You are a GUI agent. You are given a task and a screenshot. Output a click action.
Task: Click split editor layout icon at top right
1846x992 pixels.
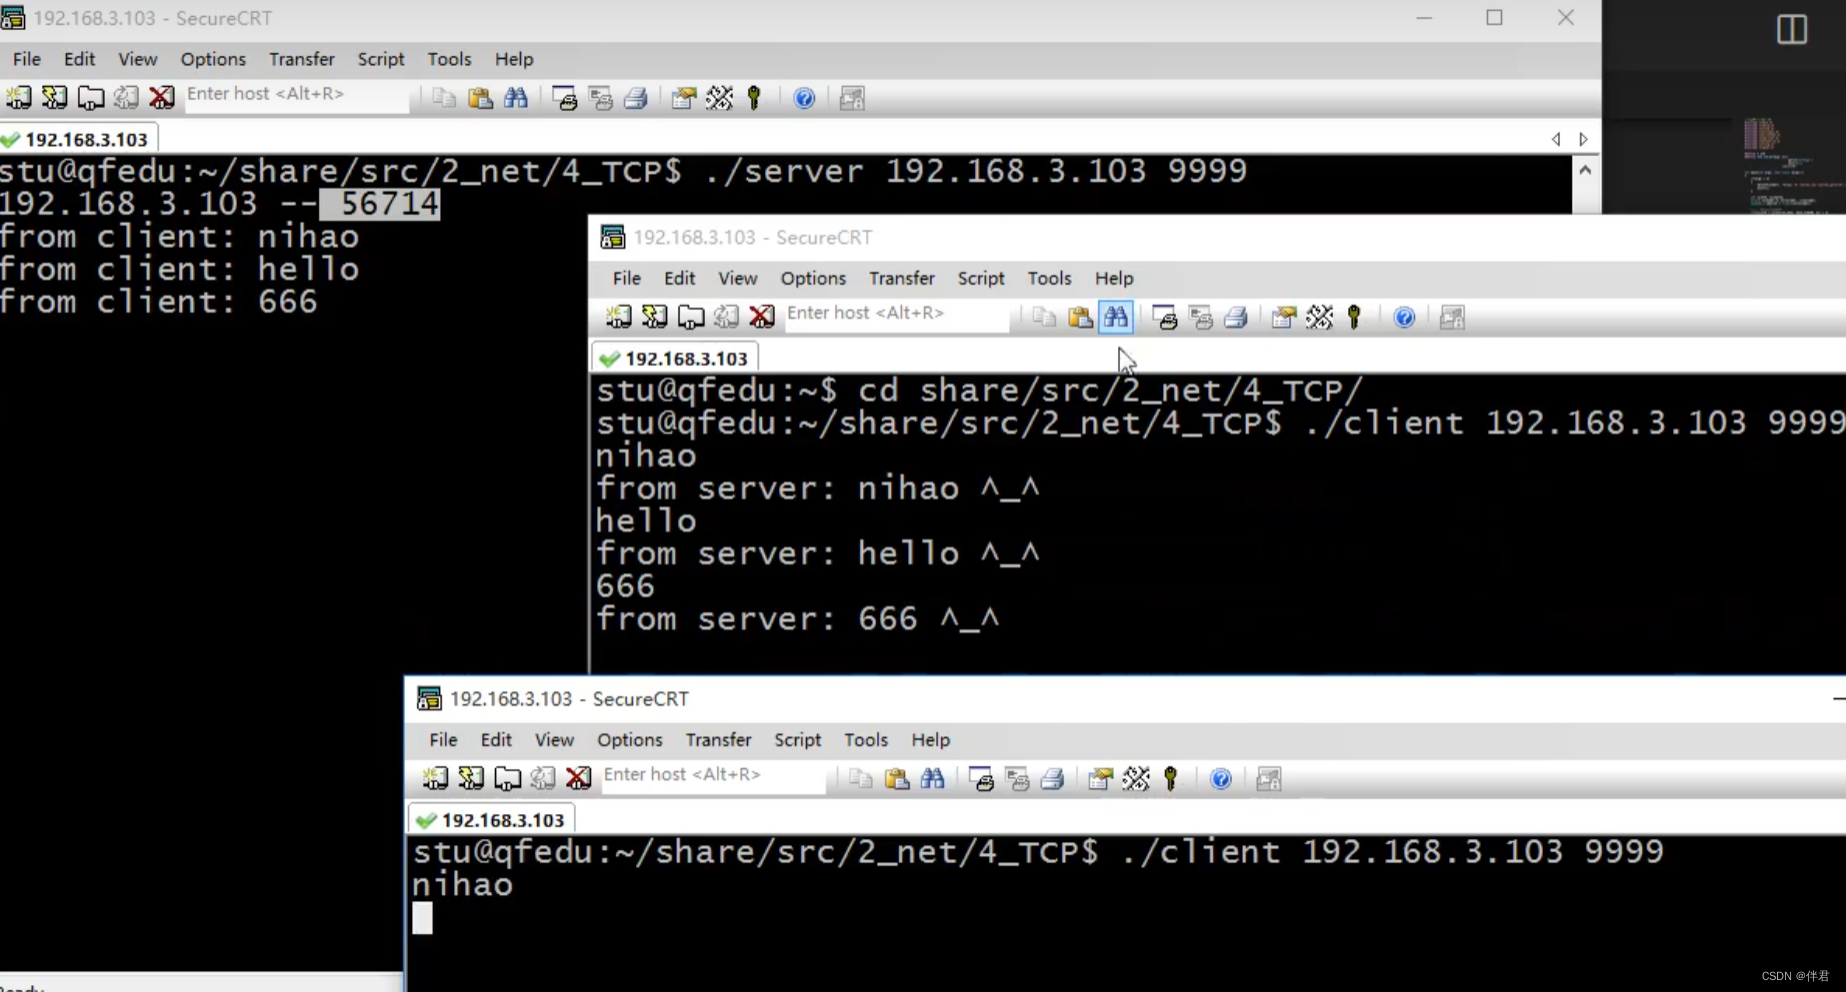click(x=1792, y=30)
